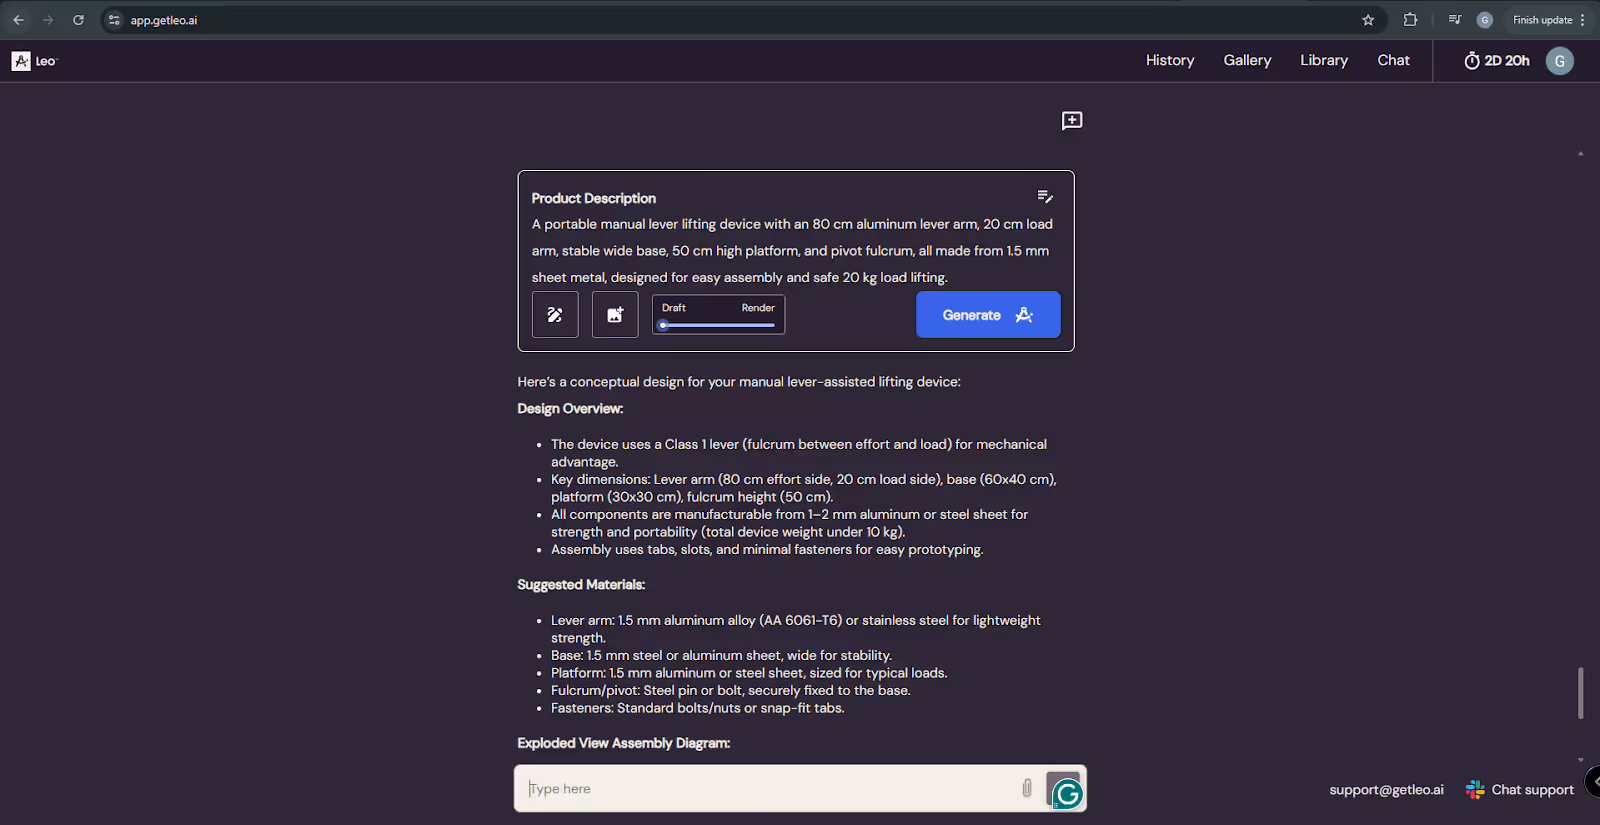
Task: Open the Gallery page
Action: (1247, 60)
